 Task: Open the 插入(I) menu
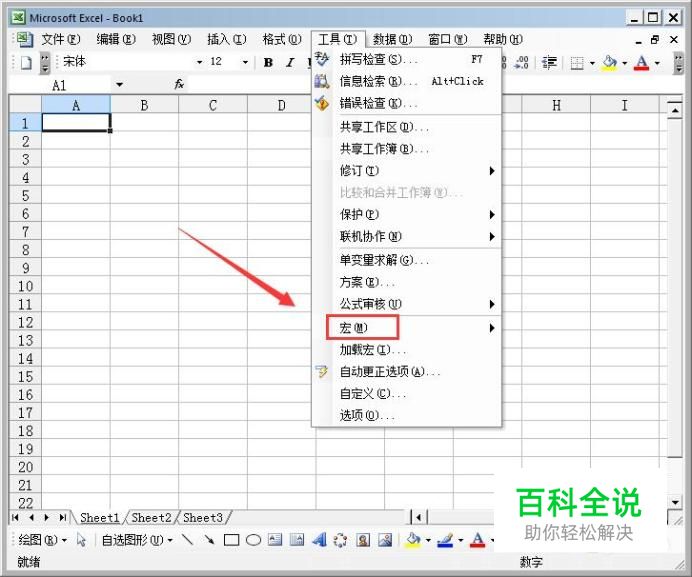tap(226, 39)
